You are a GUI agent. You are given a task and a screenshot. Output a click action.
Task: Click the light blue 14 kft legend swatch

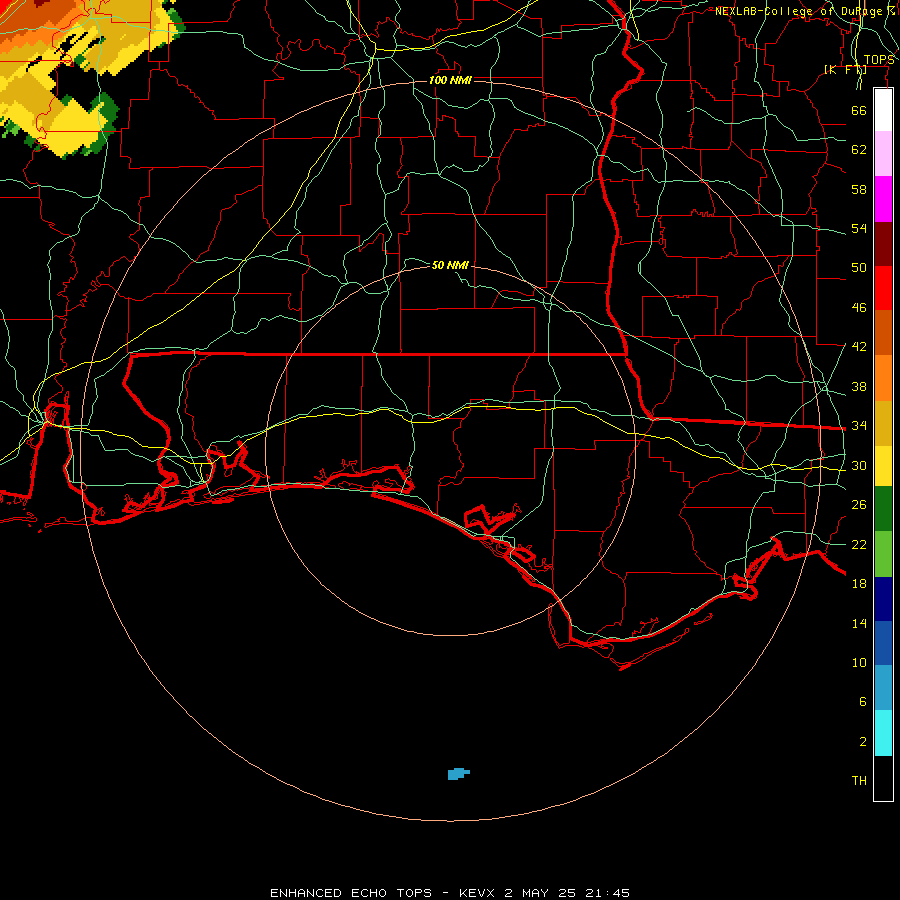(883, 688)
